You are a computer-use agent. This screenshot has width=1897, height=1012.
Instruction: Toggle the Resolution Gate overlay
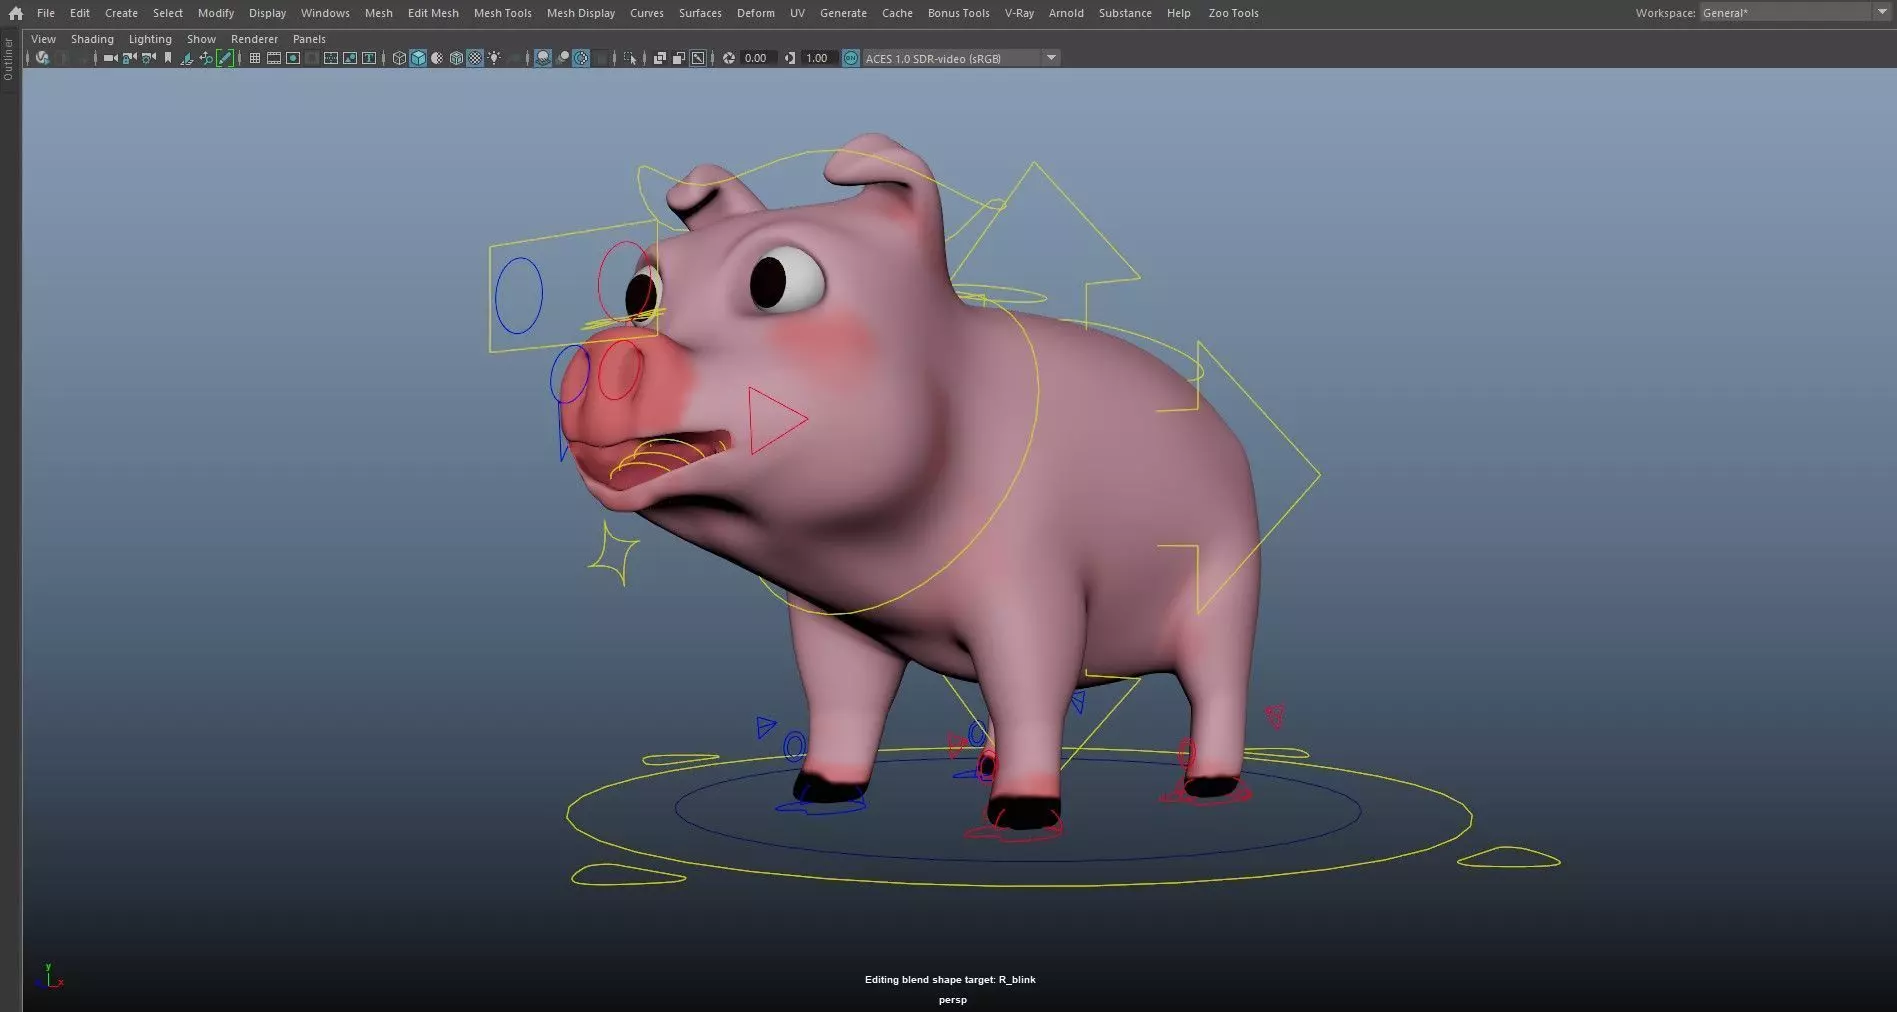pos(293,58)
